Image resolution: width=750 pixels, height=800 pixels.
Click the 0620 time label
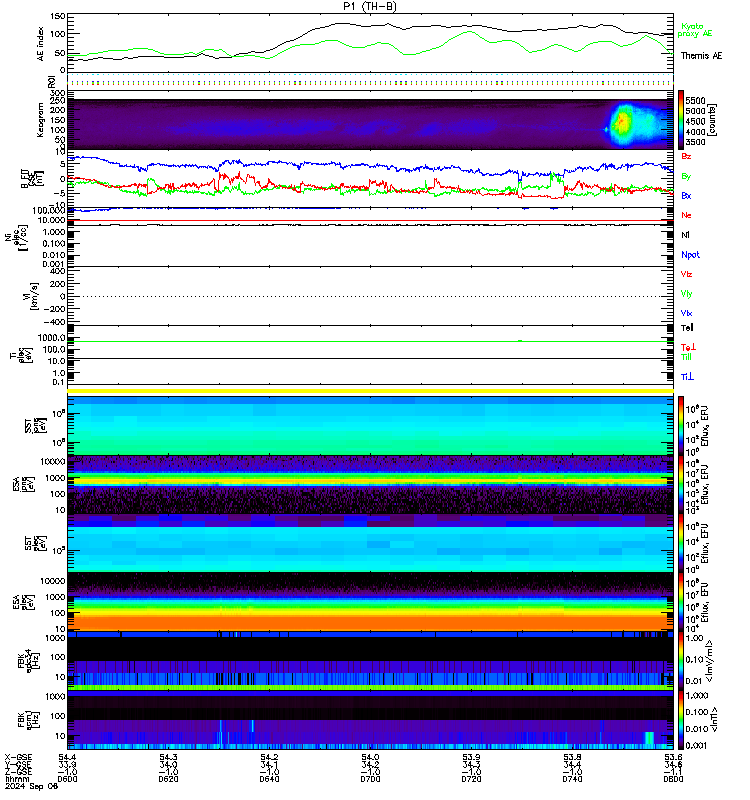click(x=168, y=779)
